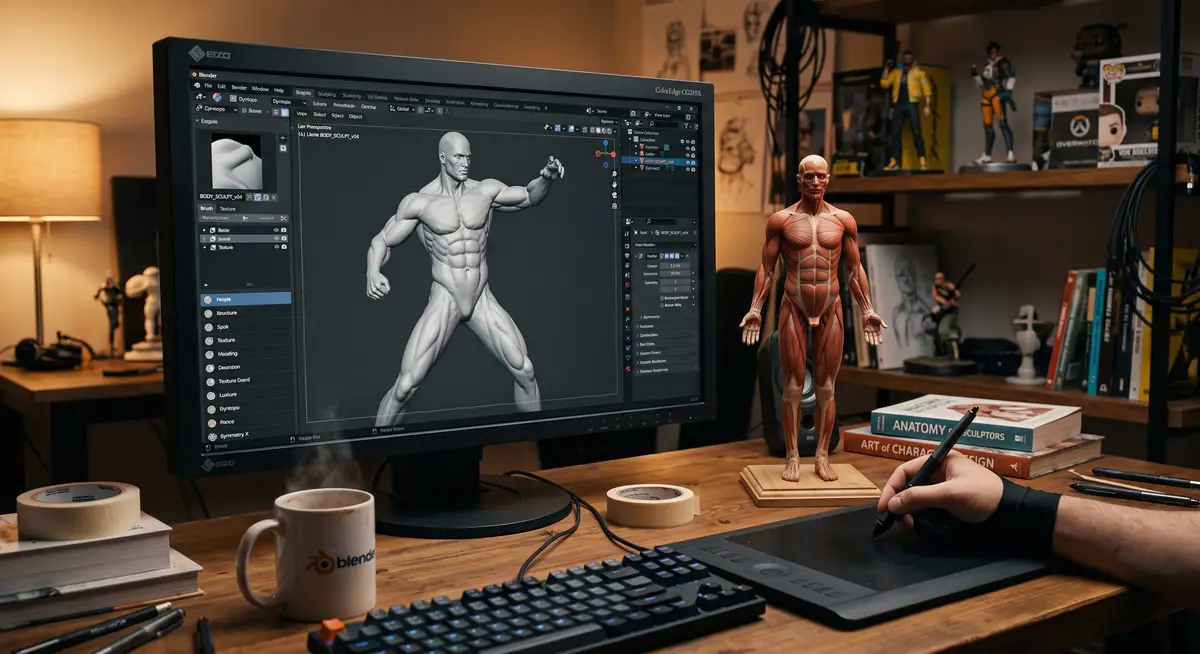Viewport: 1200px width, 654px height.
Task: Toggle visibility eye on highlighted list row
Action: [x=276, y=239]
